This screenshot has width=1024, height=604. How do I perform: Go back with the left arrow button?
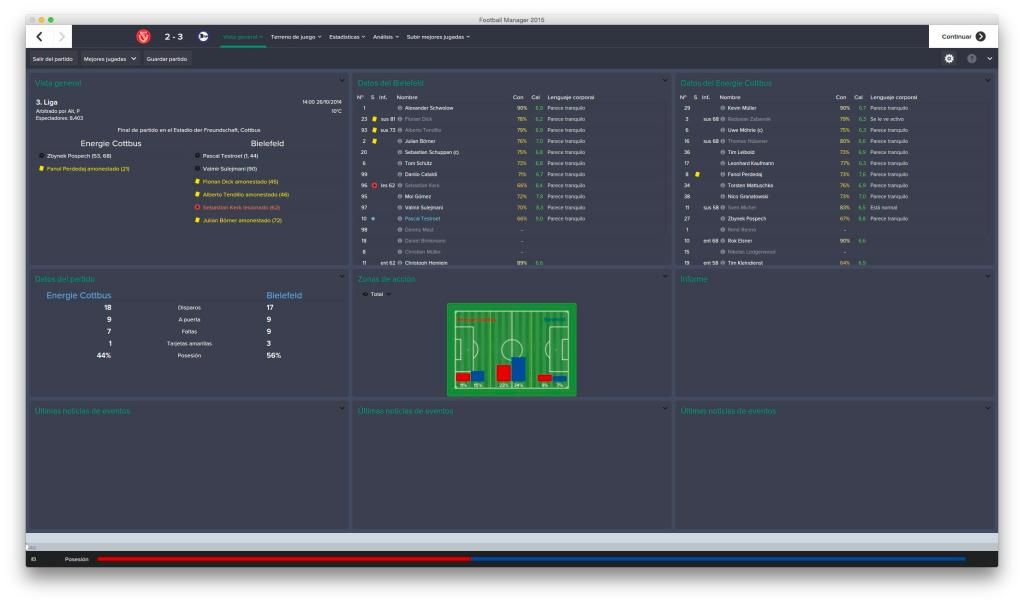coord(40,37)
